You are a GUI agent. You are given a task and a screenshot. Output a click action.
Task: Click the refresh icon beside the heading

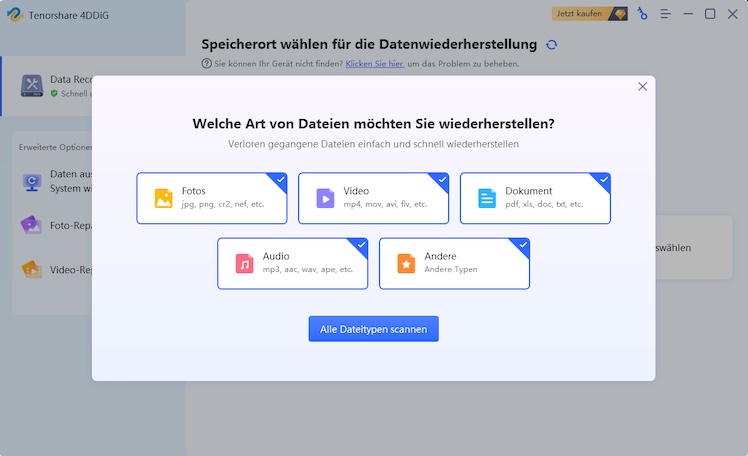[552, 45]
